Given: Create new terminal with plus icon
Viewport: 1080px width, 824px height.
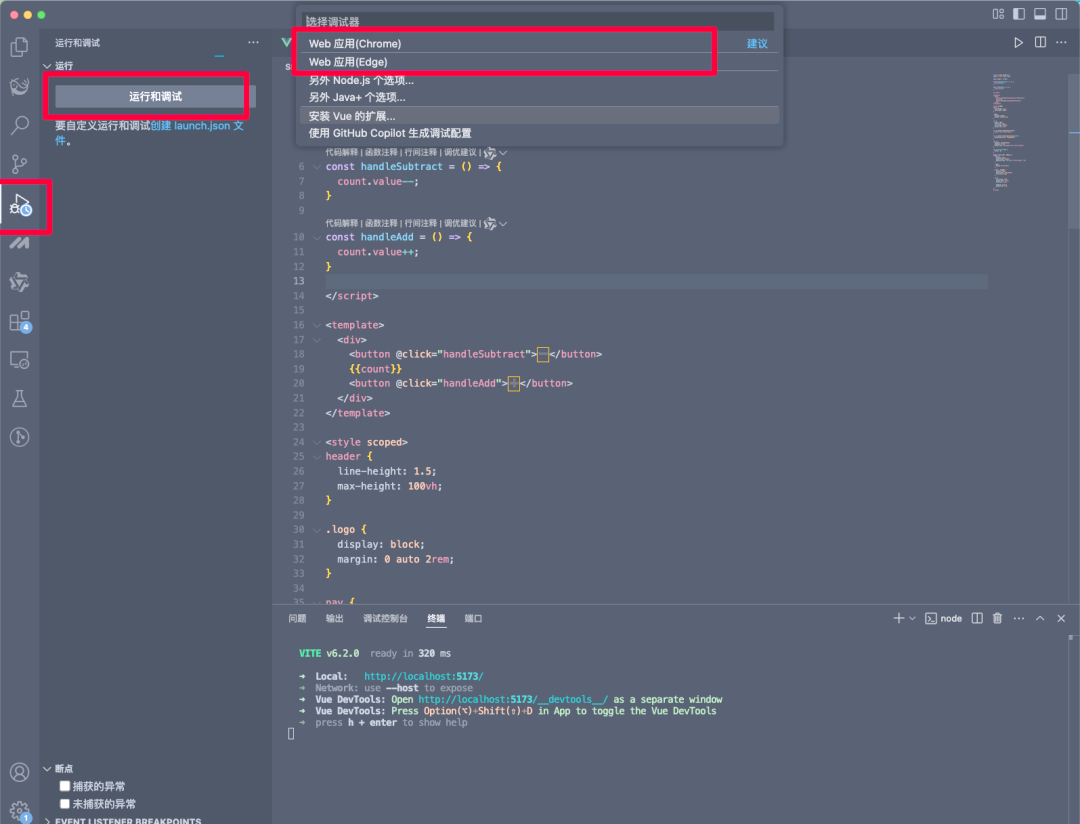Looking at the screenshot, I should [x=899, y=618].
